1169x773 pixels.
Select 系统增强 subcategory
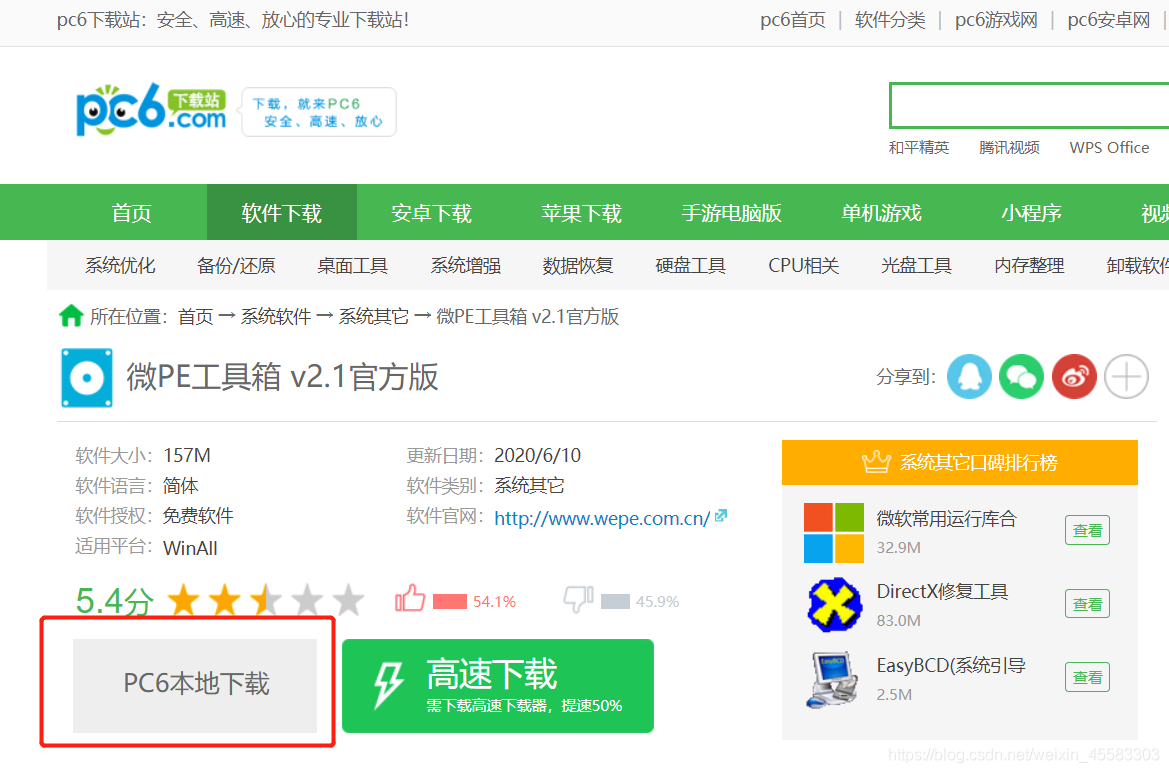point(466,265)
